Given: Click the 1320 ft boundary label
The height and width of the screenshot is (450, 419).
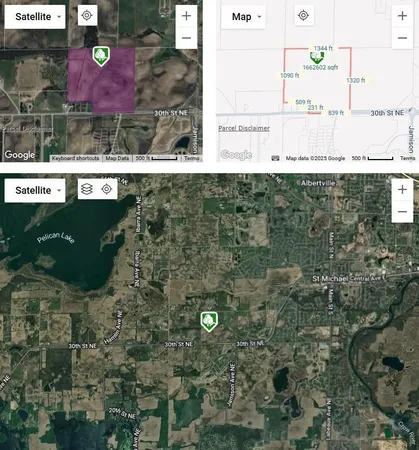Looking at the screenshot, I should tap(355, 80).
